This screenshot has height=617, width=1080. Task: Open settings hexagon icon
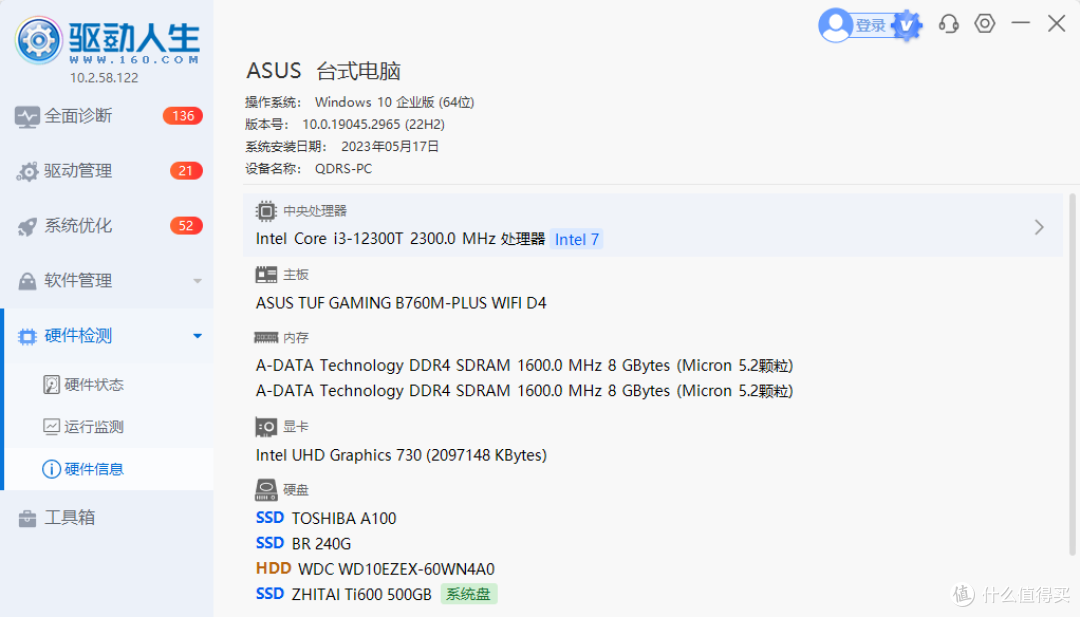(x=985, y=23)
